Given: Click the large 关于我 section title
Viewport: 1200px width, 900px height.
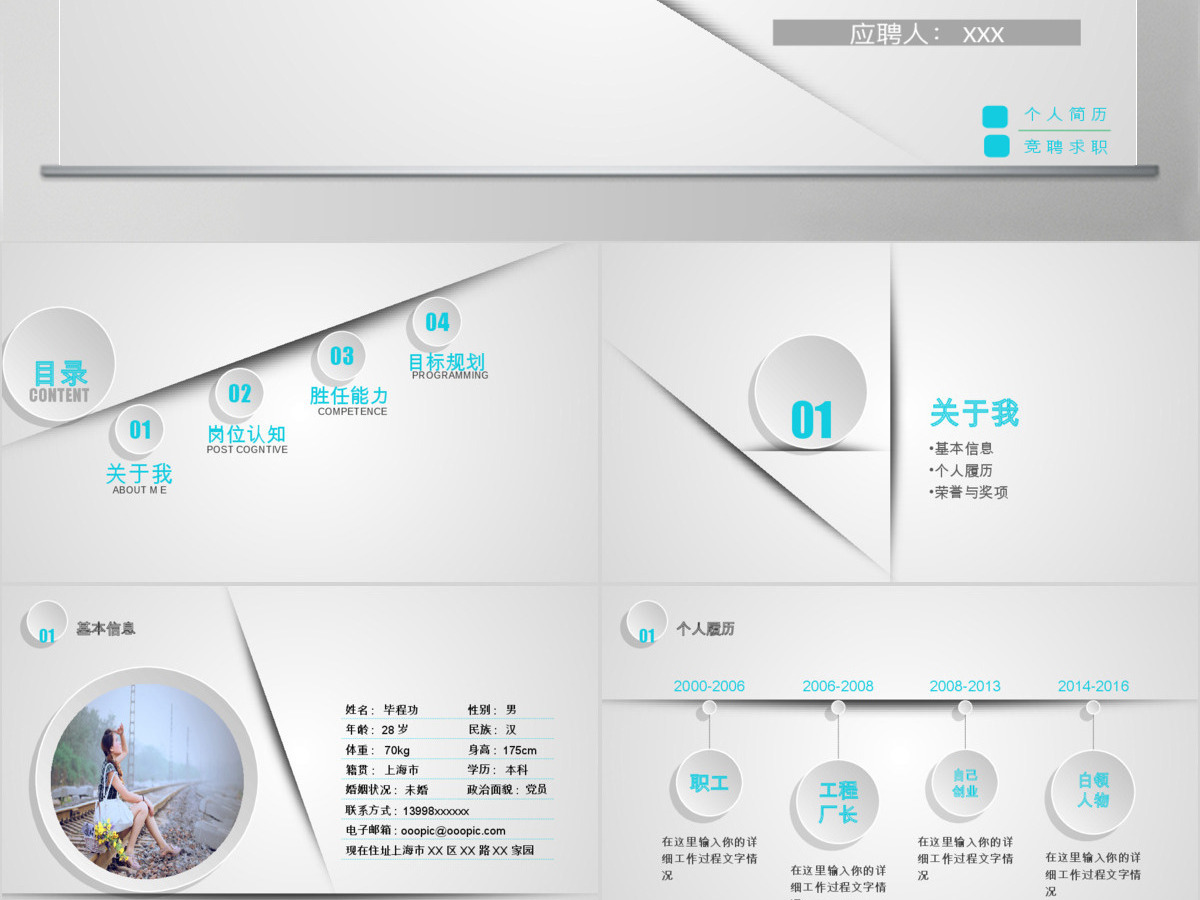Looking at the screenshot, I should 974,412.
